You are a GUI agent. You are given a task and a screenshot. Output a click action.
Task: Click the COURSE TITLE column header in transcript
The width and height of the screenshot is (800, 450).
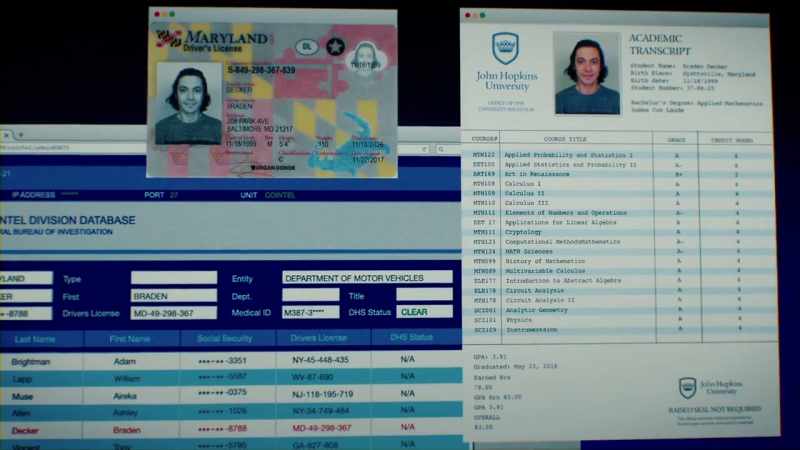click(x=565, y=139)
